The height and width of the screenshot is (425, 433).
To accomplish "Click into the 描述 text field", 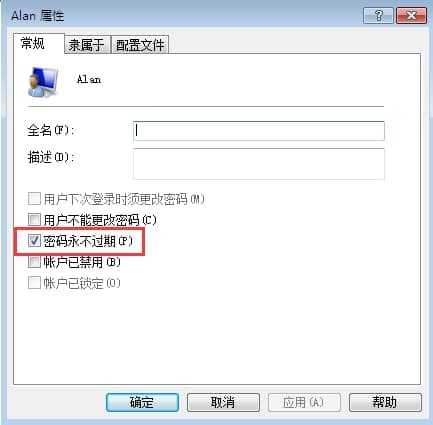I will [259, 164].
